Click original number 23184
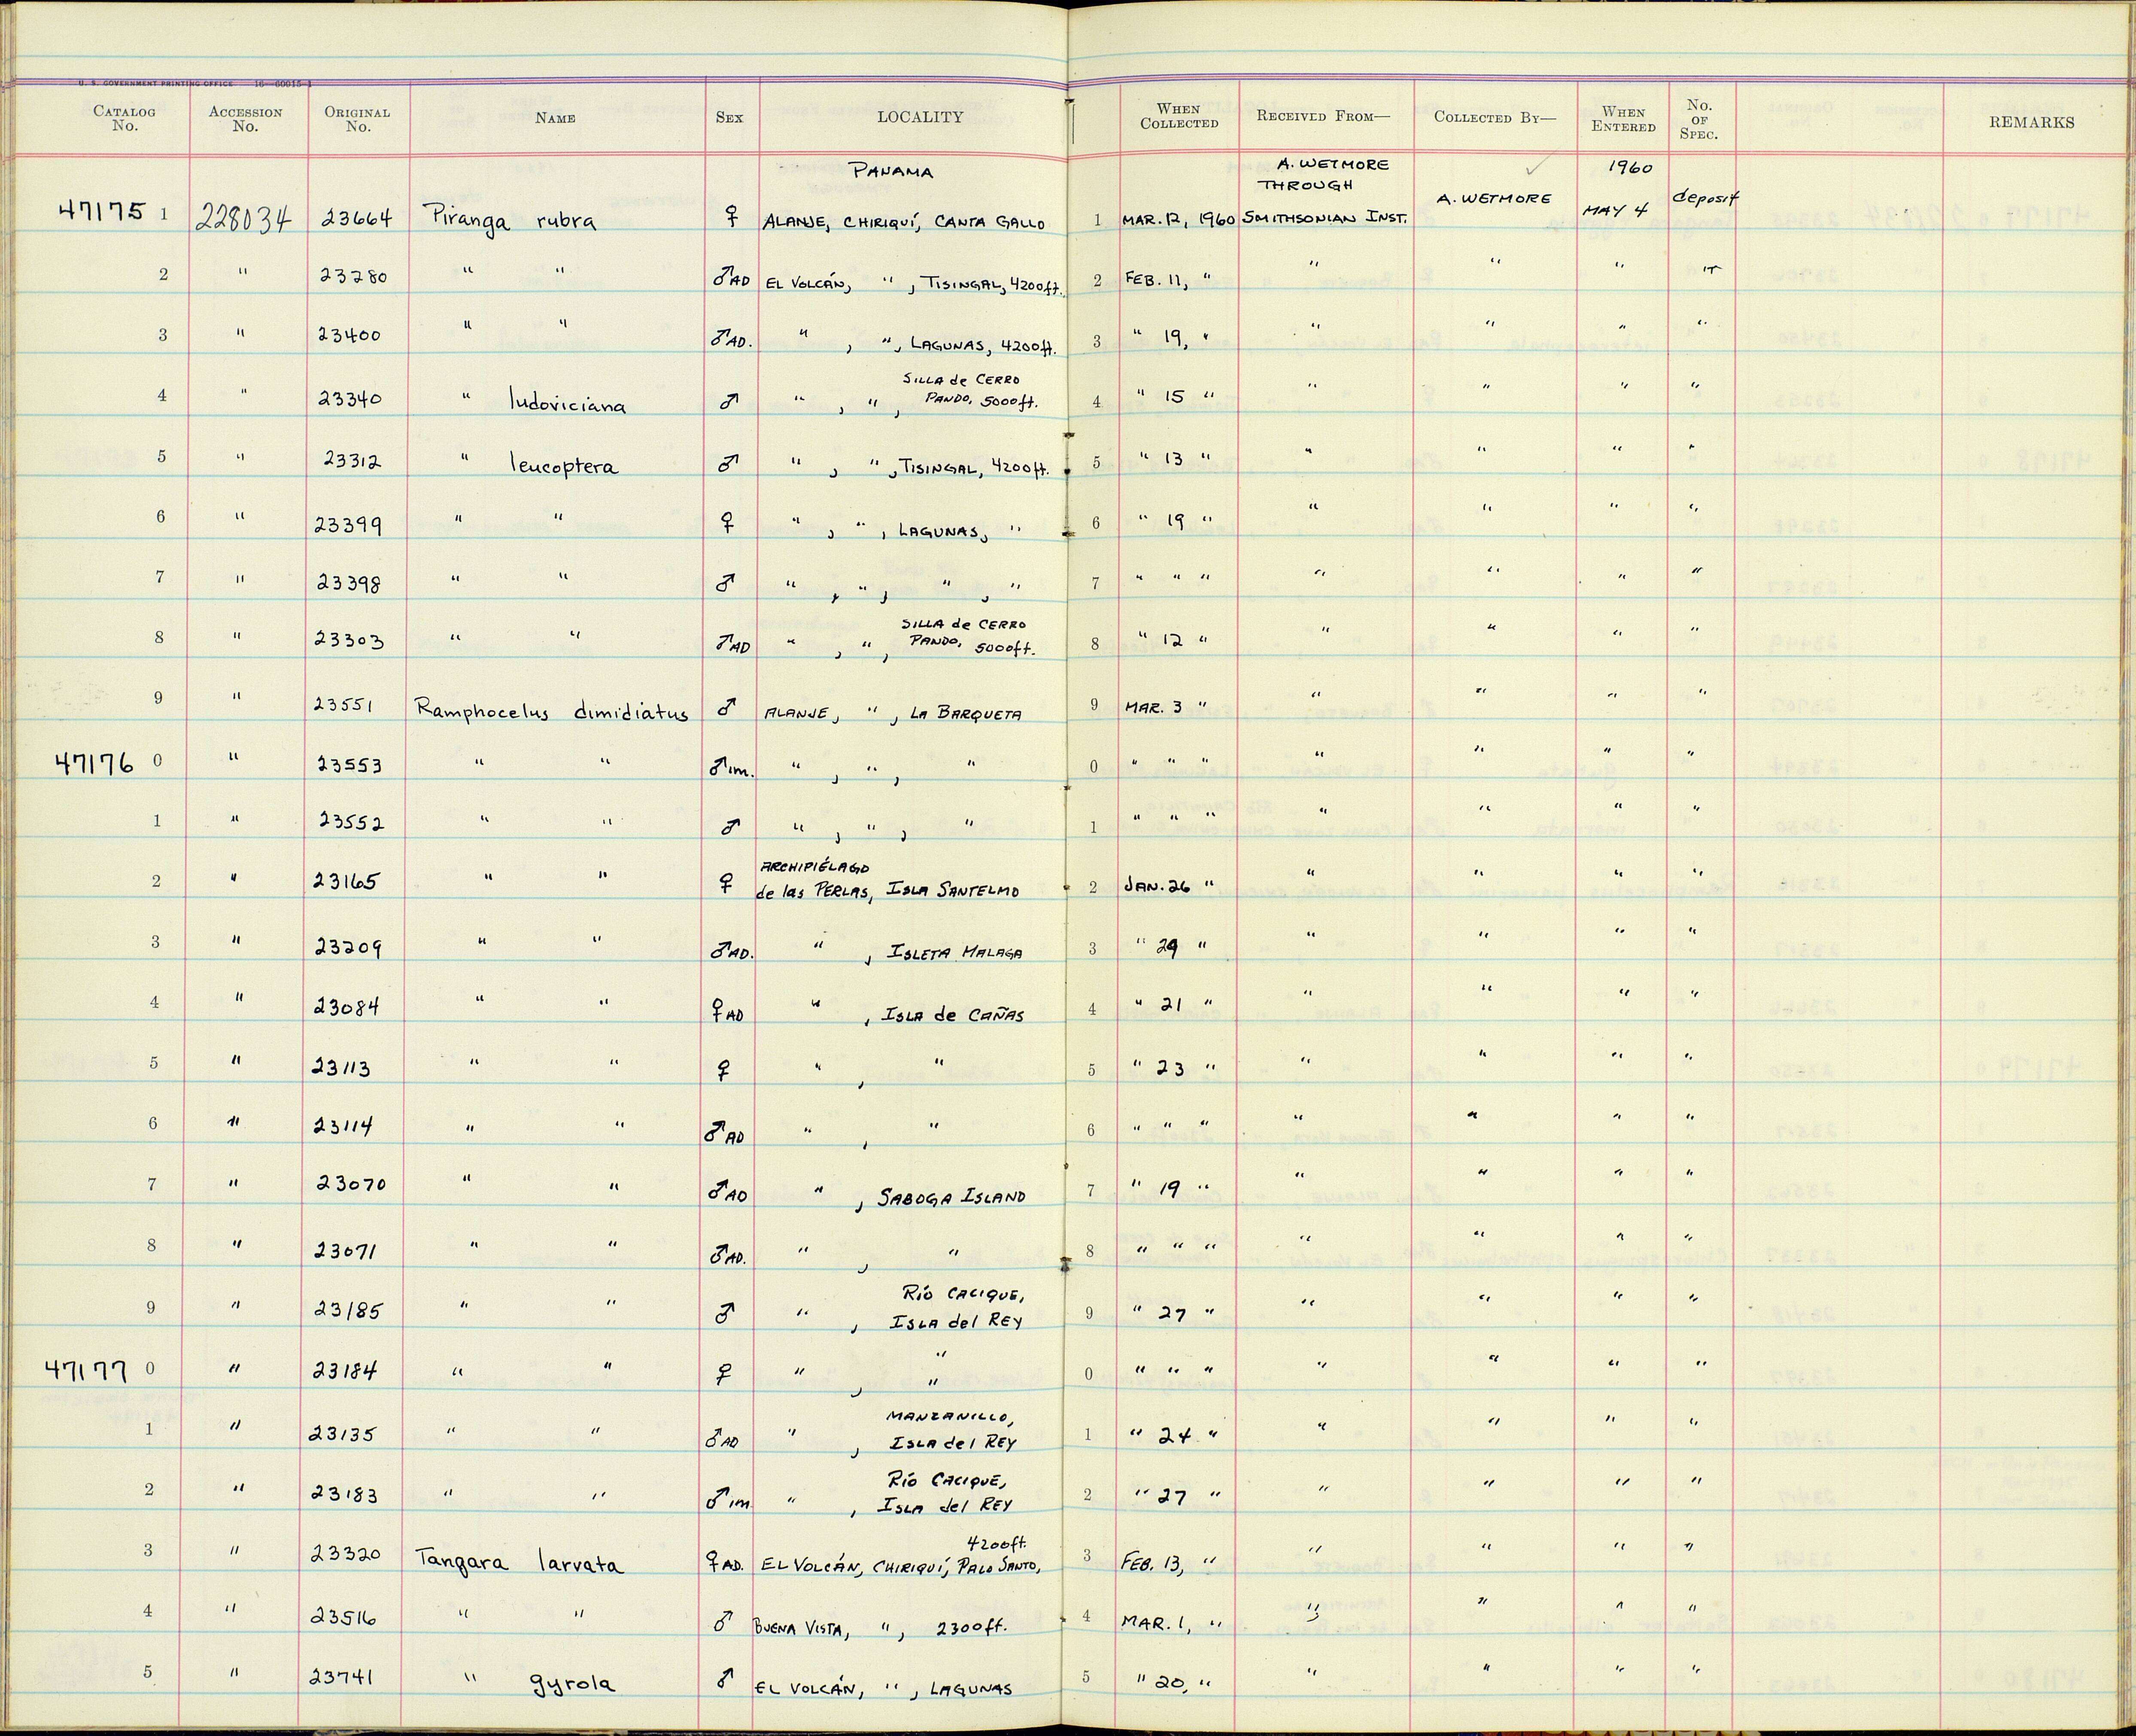Viewport: 2136px width, 1736px height. (x=347, y=1371)
